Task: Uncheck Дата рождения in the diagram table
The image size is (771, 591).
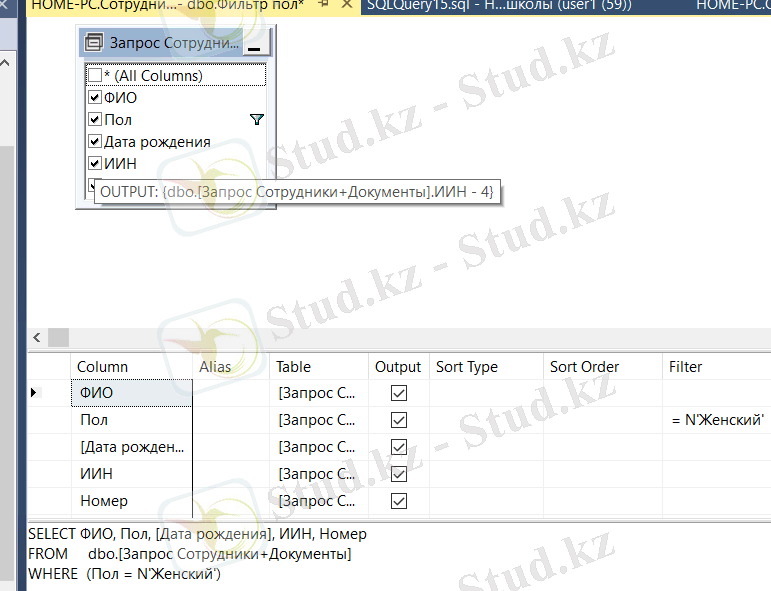Action: 94,142
